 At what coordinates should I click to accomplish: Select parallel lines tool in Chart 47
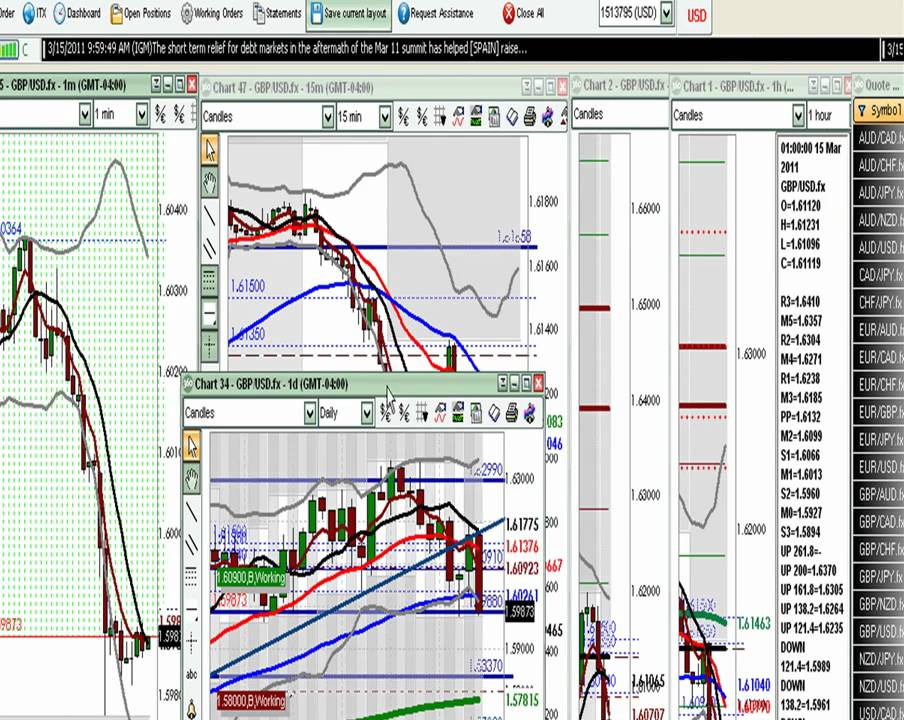[x=209, y=248]
